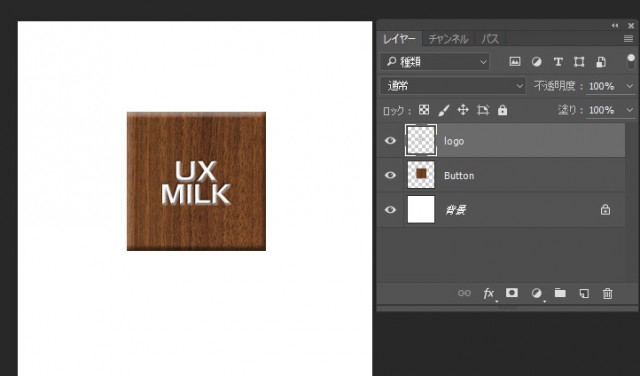Lock transparent pixels checkerboard icon
Viewport: 640px width, 376px height.
point(424,110)
